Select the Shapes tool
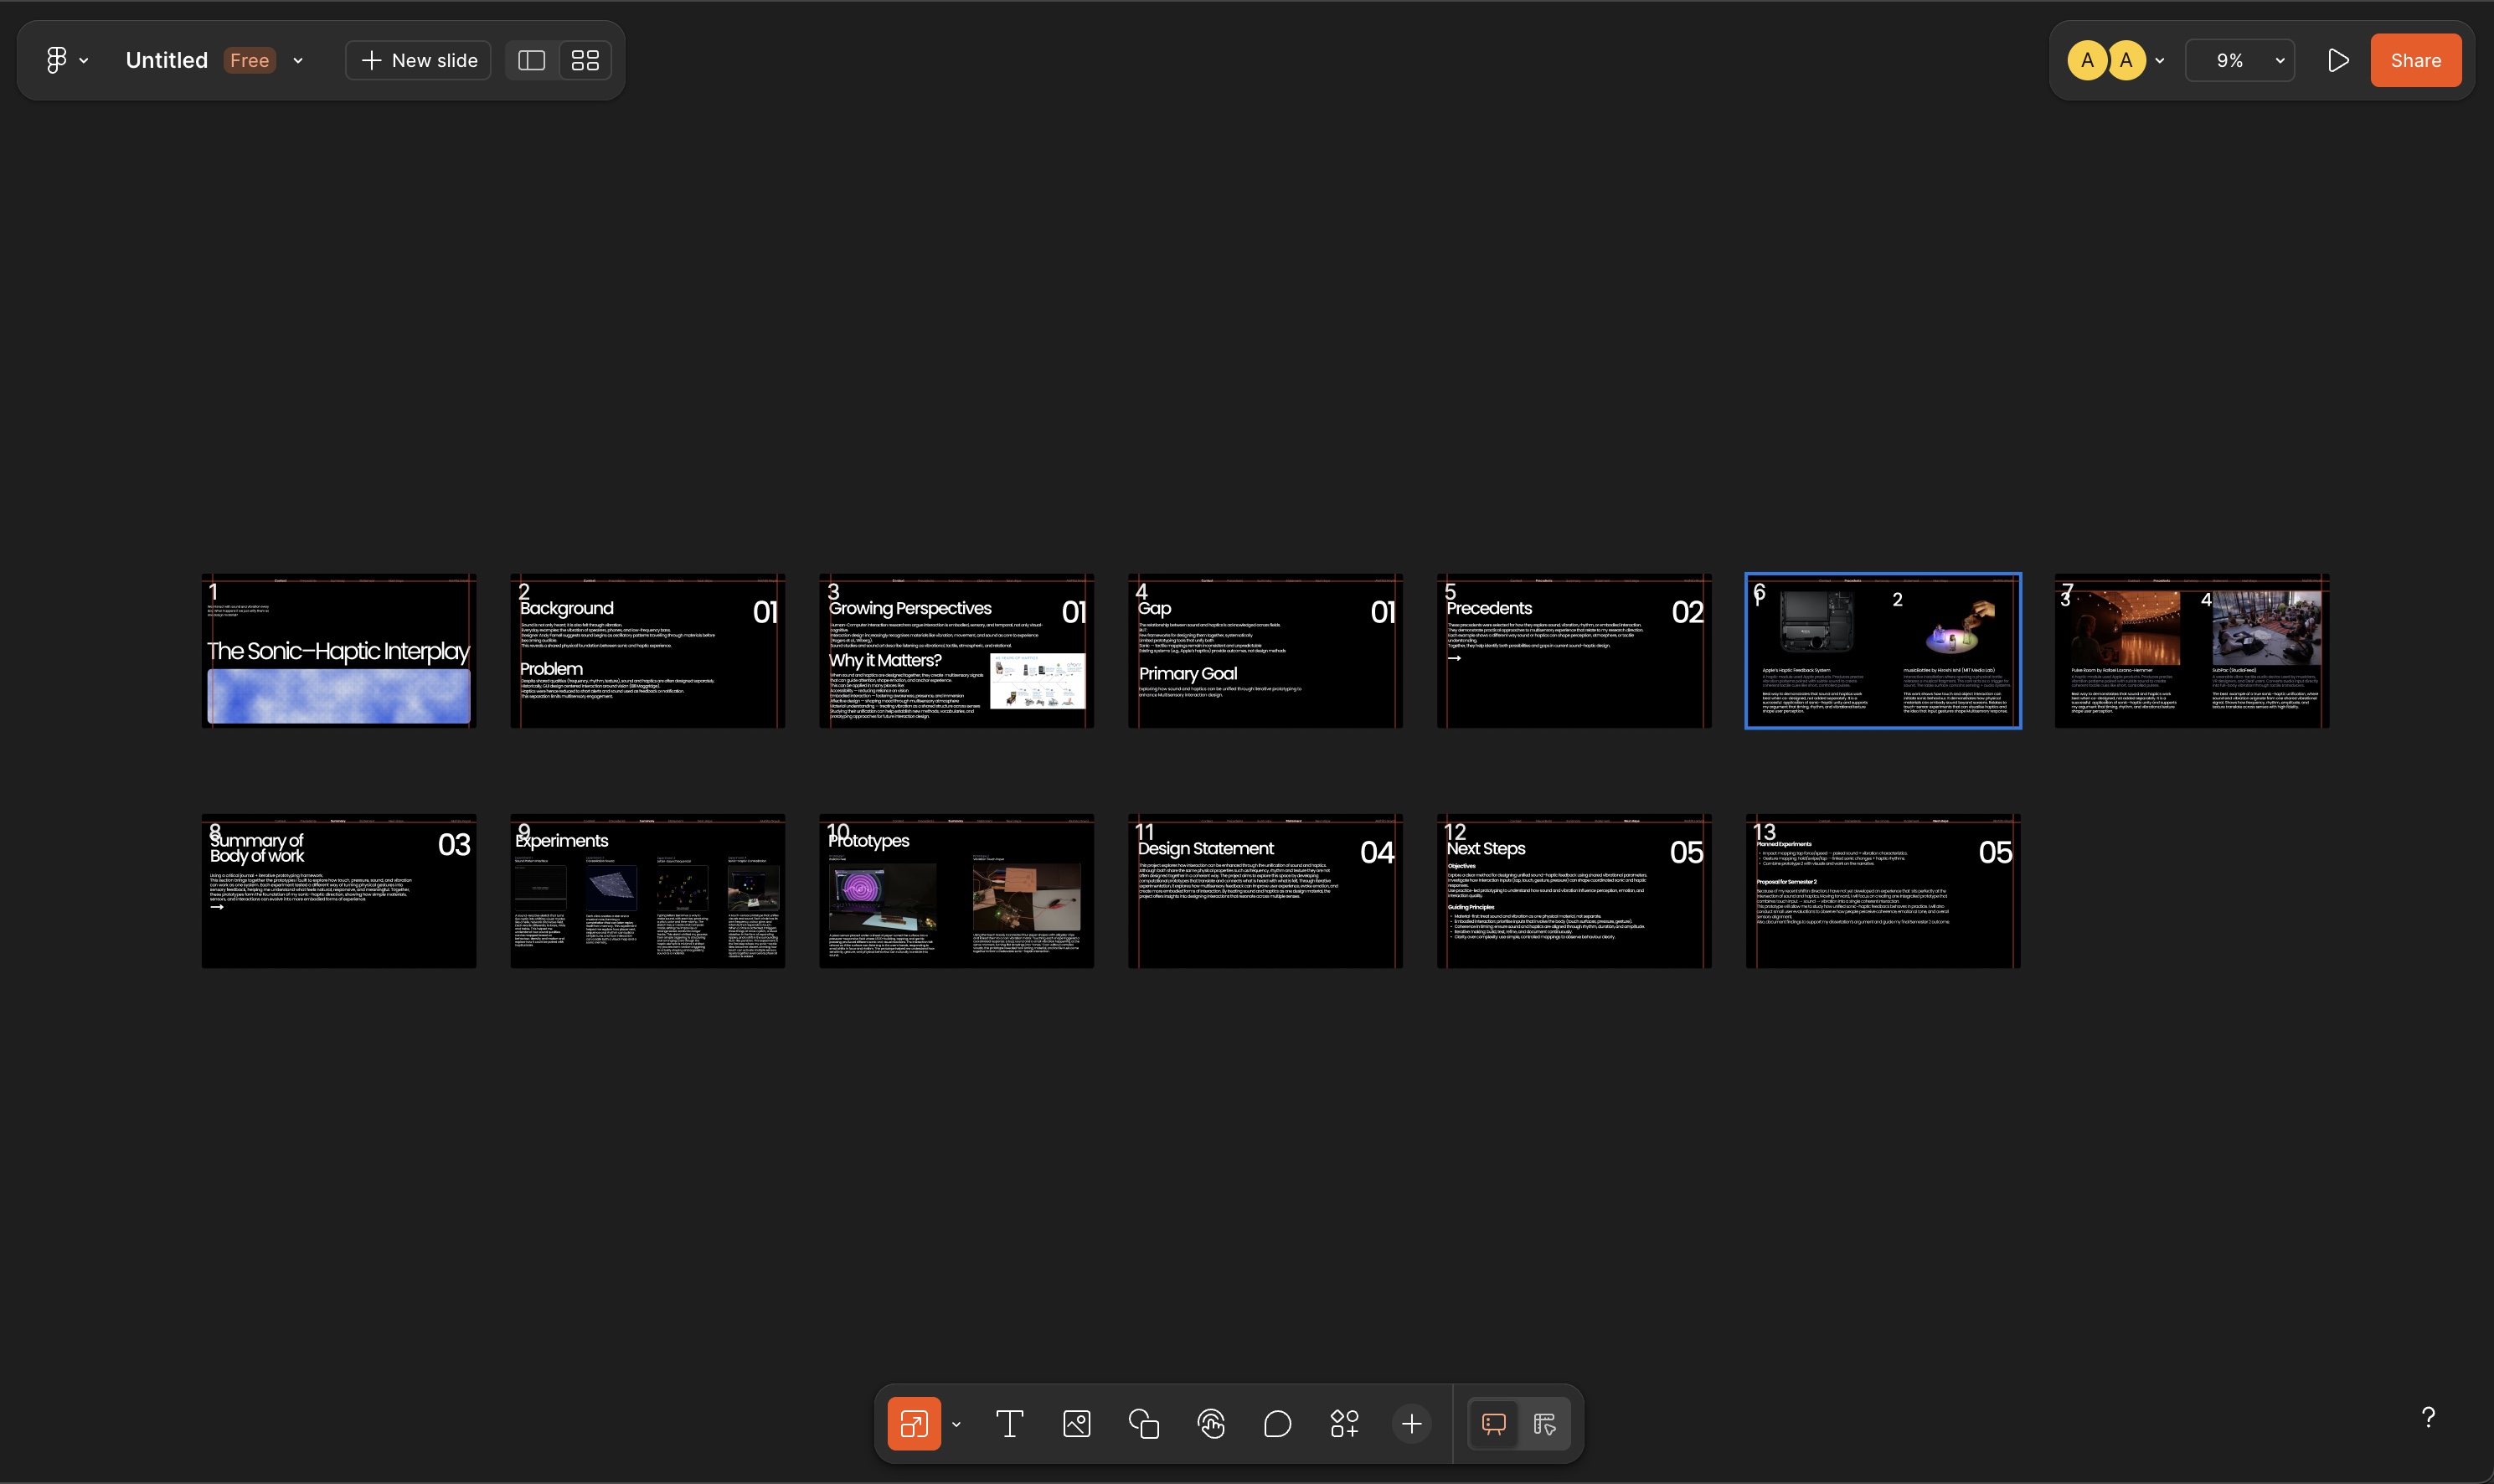 click(x=1143, y=1423)
